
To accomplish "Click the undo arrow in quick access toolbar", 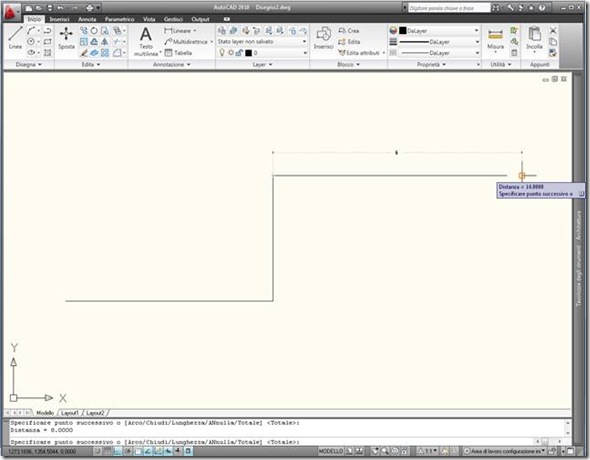I will (60, 8).
